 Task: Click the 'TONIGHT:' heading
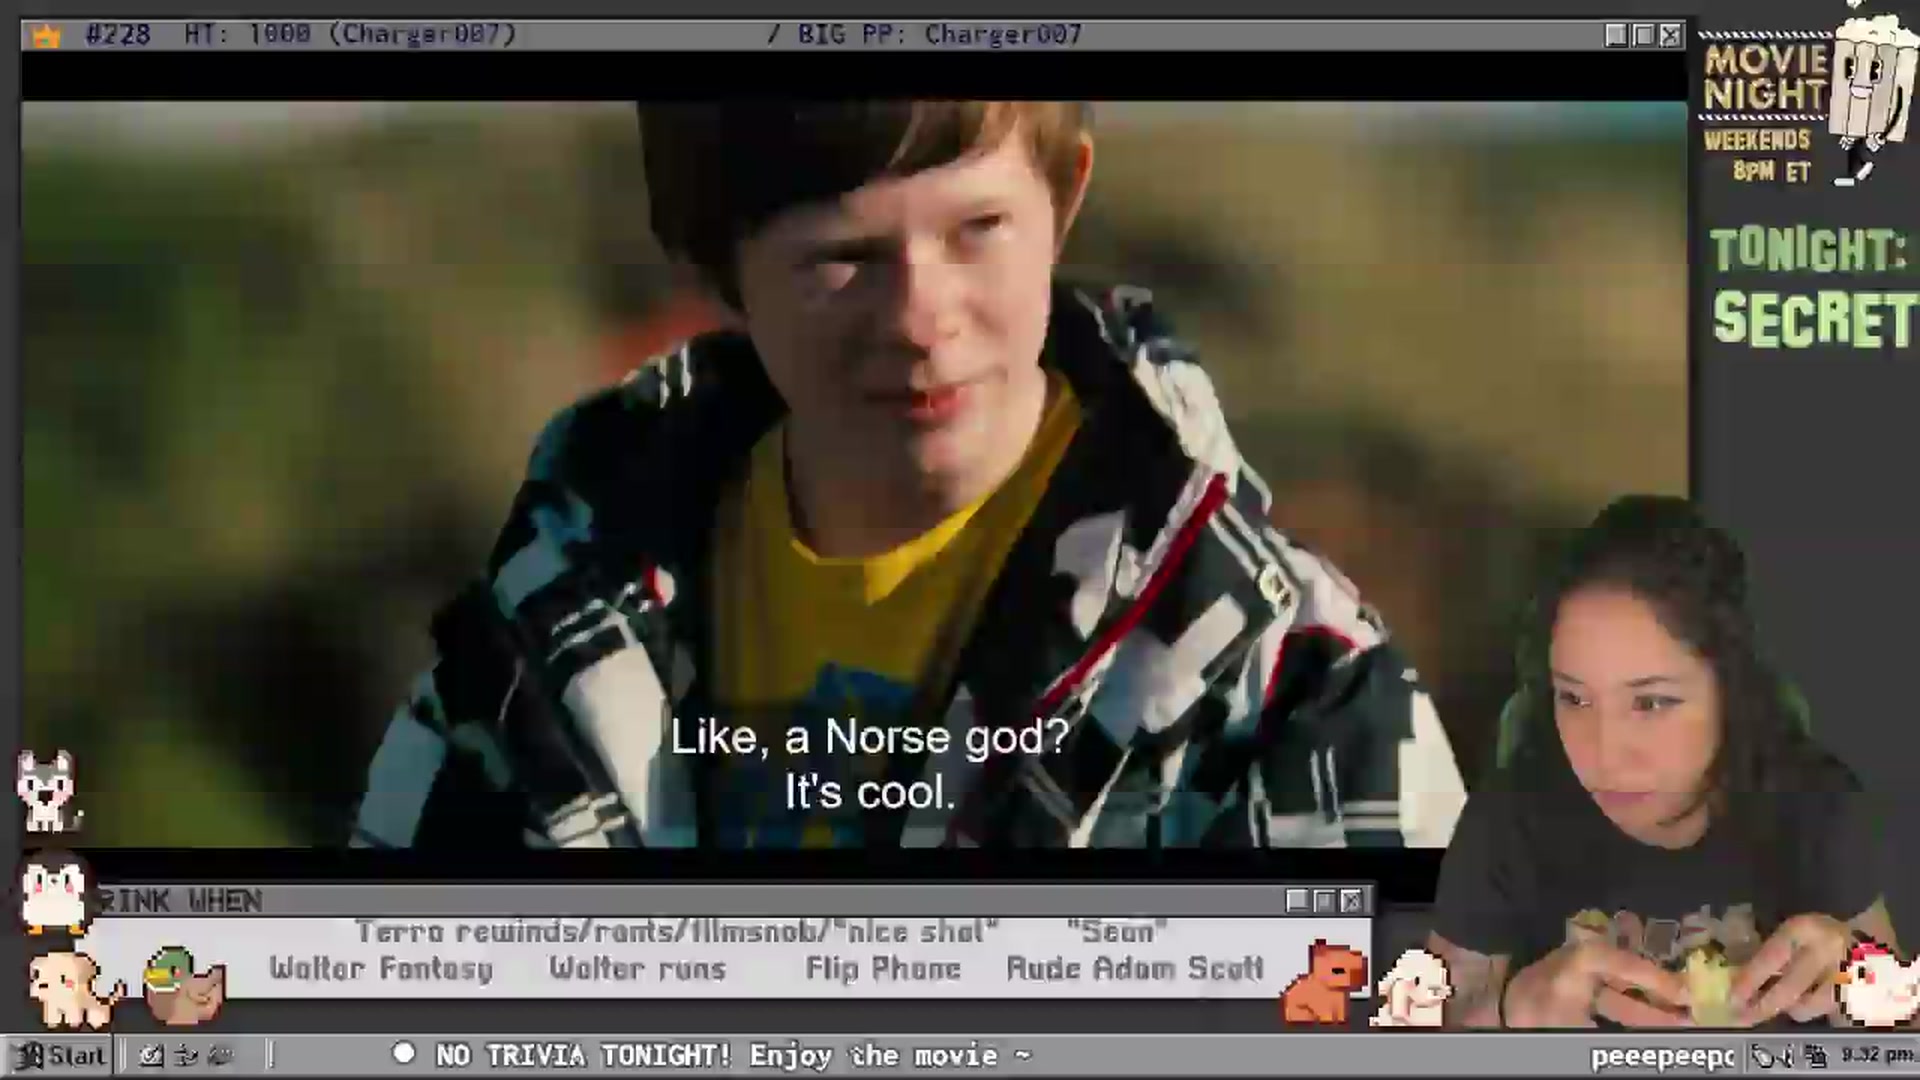click(x=1808, y=250)
